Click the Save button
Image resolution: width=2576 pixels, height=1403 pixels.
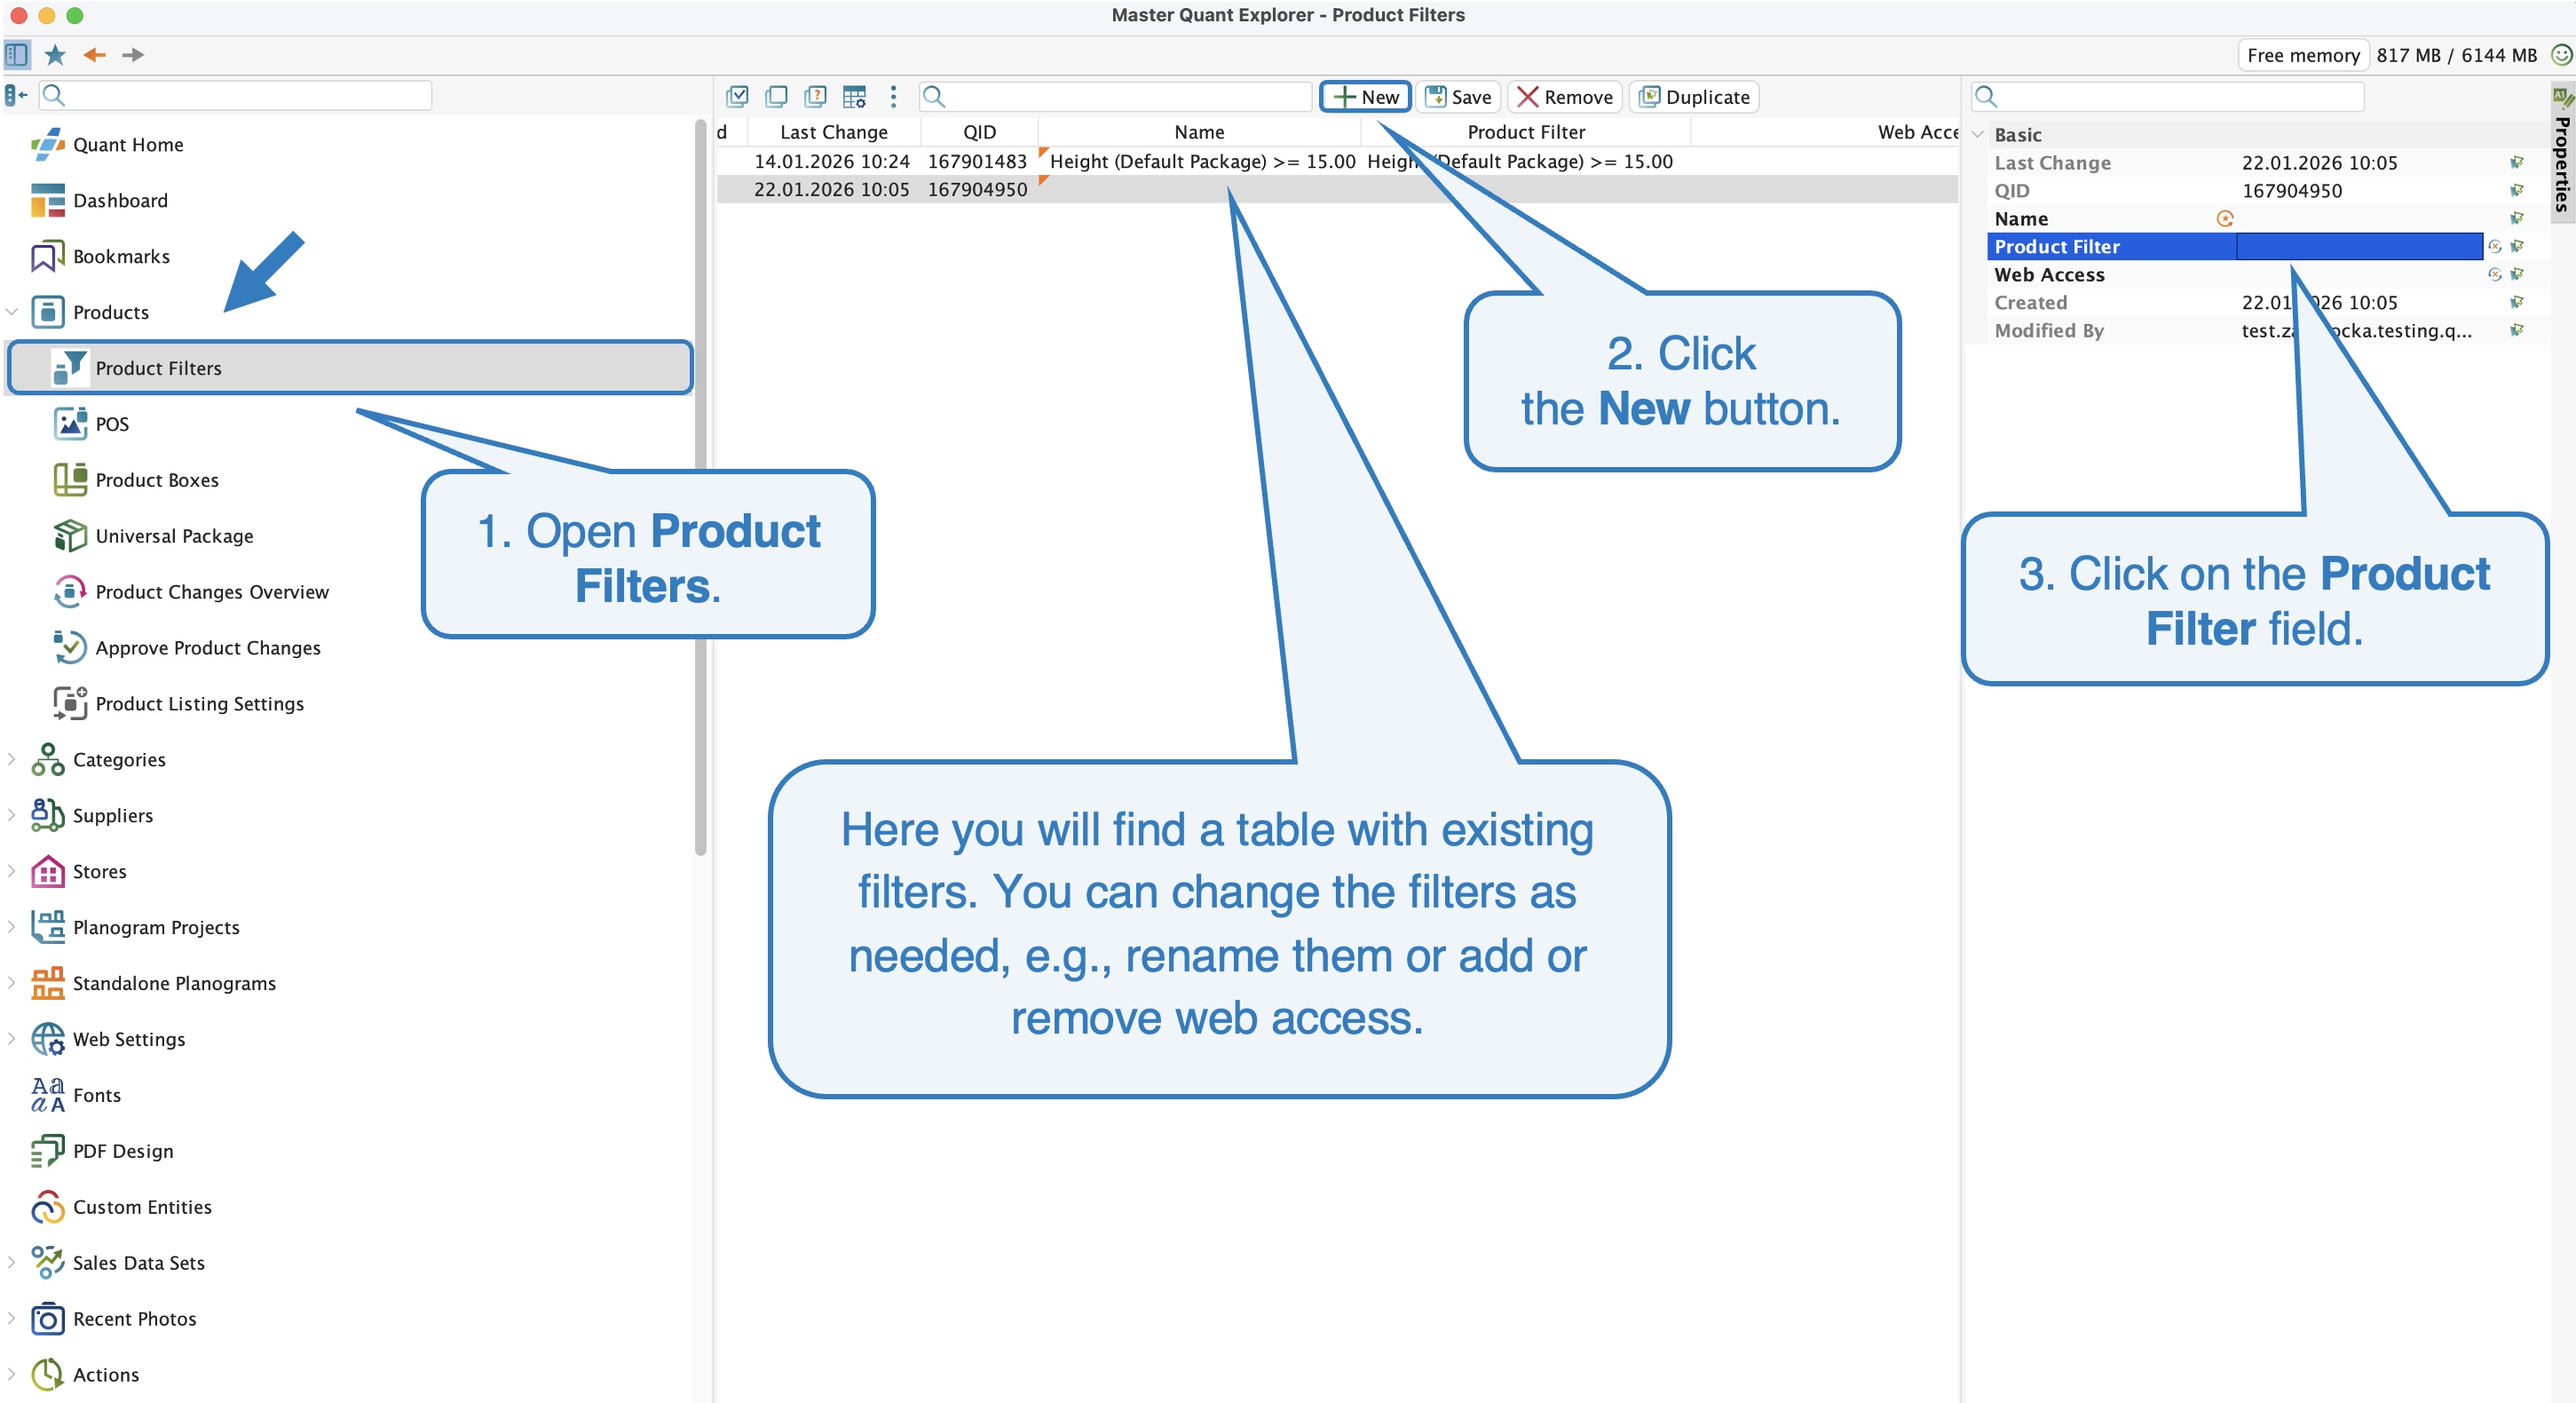coord(1458,96)
